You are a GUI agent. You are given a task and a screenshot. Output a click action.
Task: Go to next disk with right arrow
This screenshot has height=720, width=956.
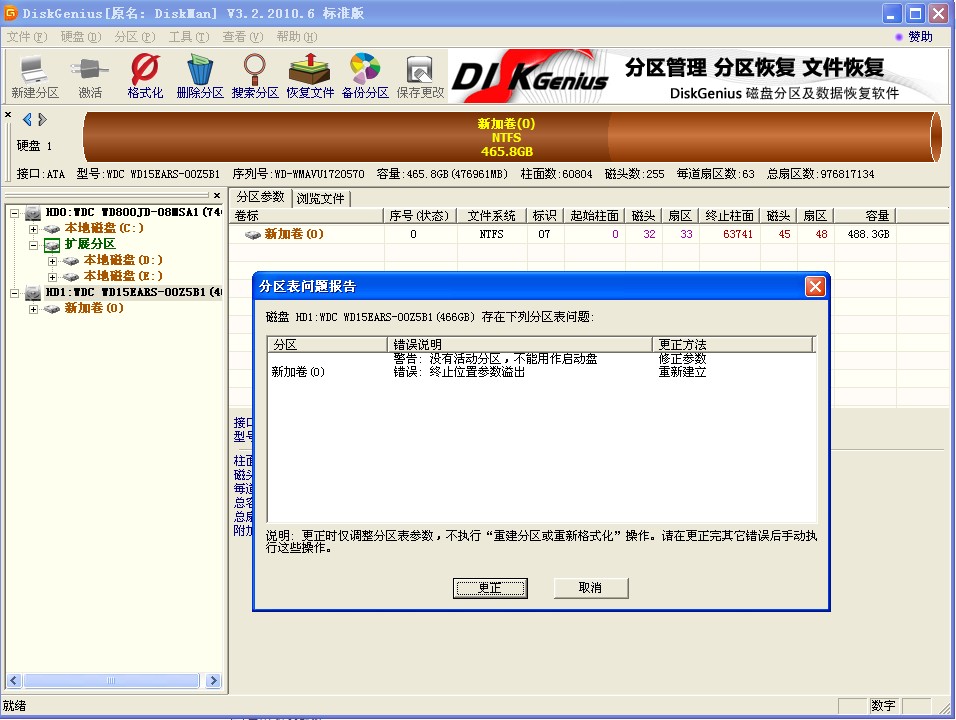tap(42, 119)
